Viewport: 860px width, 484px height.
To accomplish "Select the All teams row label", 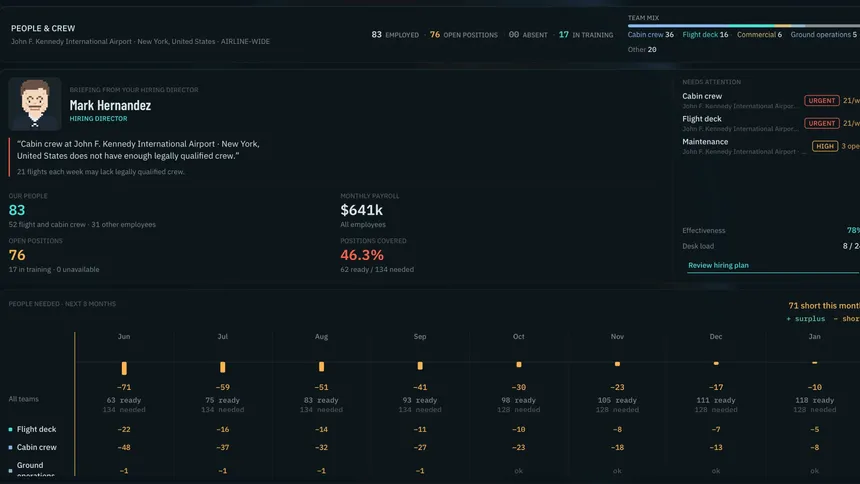I will pyautogui.click(x=24, y=399).
